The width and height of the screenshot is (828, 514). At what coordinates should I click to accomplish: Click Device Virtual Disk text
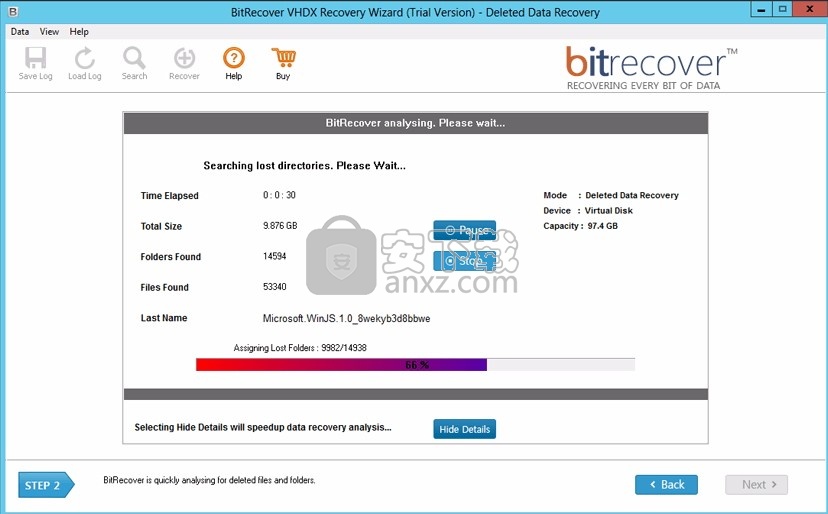click(588, 210)
